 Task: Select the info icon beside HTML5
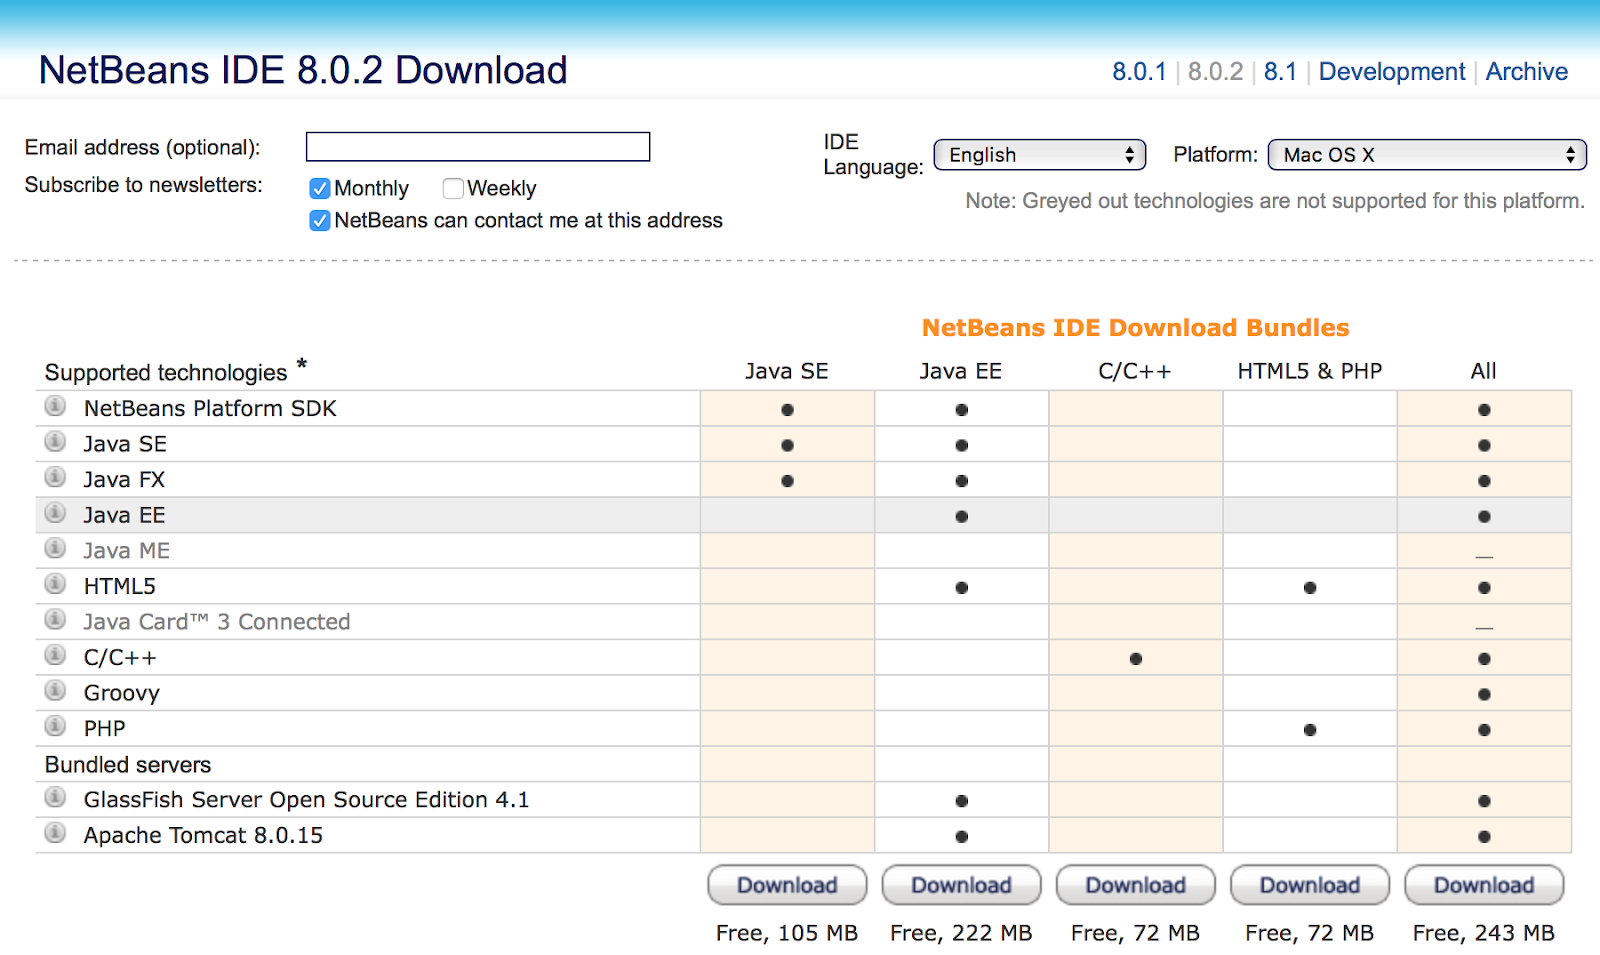53,582
